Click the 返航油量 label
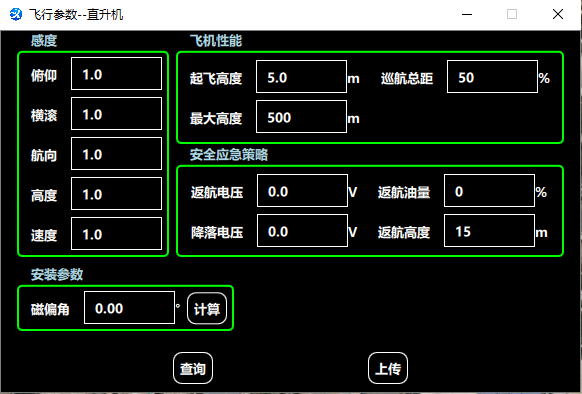Image resolution: width=582 pixels, height=394 pixels. [x=404, y=192]
